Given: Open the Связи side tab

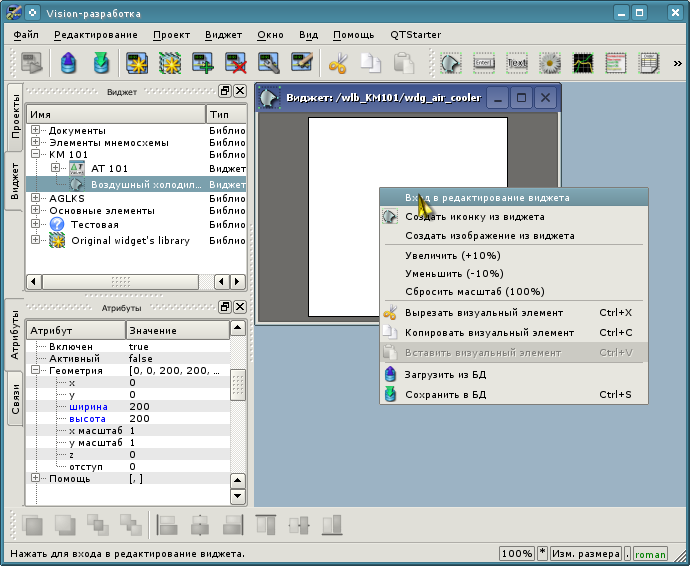Looking at the screenshot, I should [x=15, y=400].
